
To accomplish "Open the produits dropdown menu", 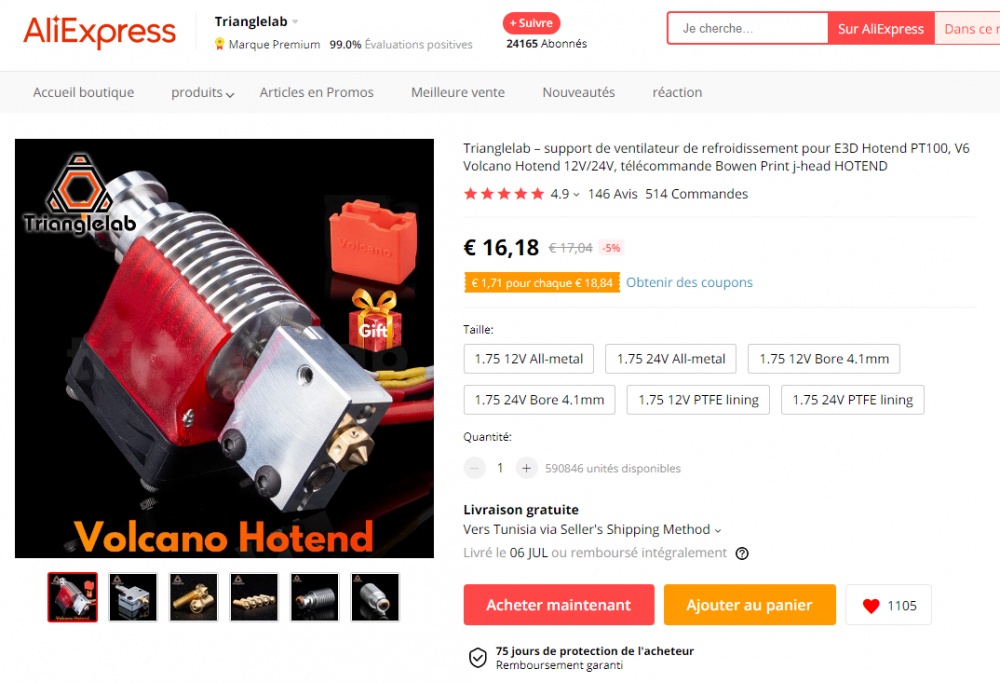I will point(203,92).
